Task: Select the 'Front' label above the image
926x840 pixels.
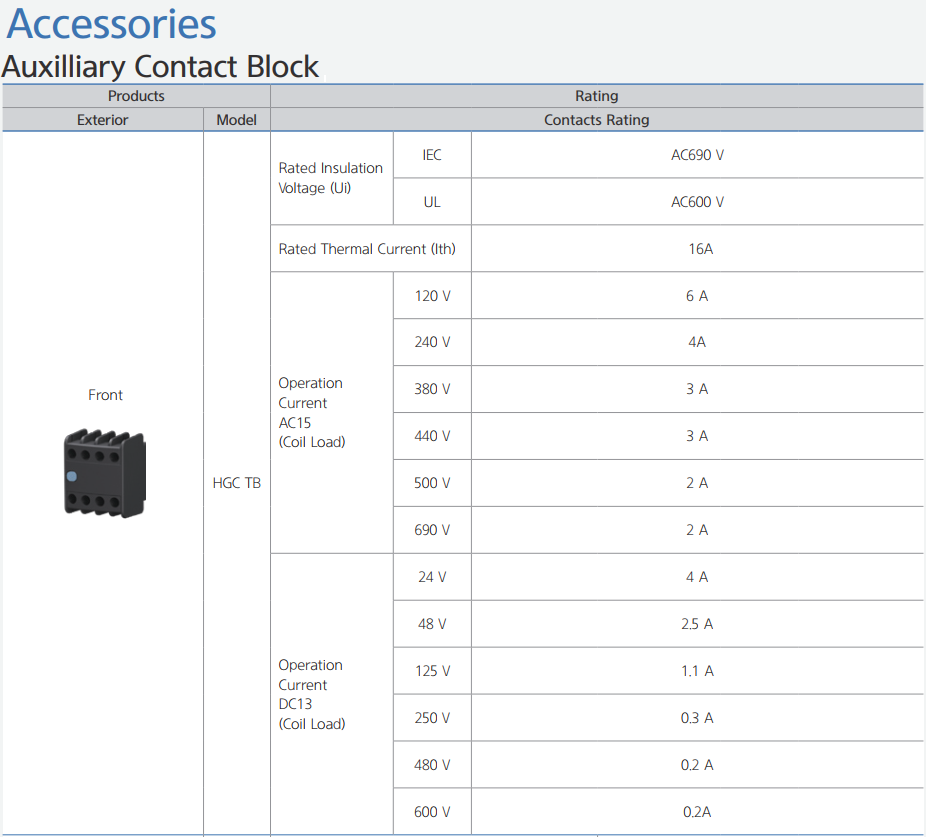Action: coord(105,395)
